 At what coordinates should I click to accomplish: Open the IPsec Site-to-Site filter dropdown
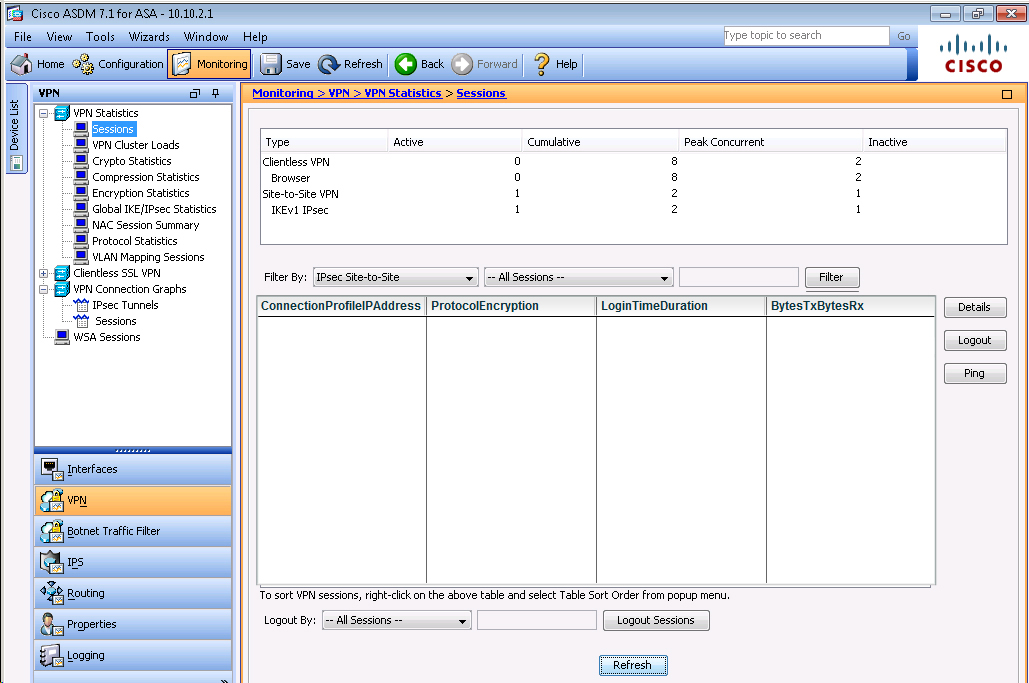click(470, 278)
